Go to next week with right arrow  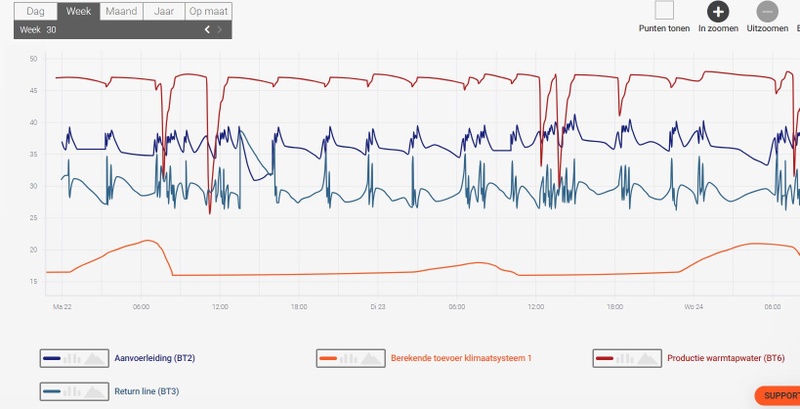click(220, 30)
